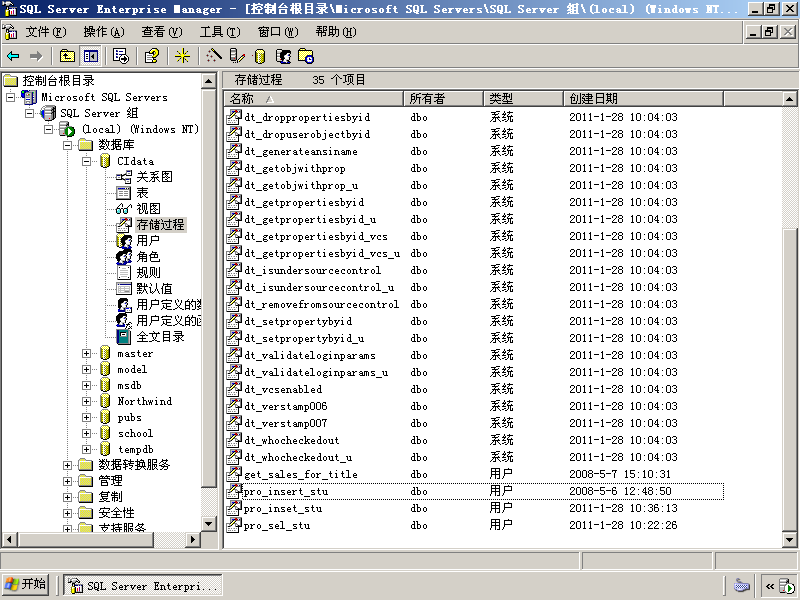This screenshot has height=600, width=800.
Task: Open the 窗口(W) menu
Action: [x=278, y=32]
